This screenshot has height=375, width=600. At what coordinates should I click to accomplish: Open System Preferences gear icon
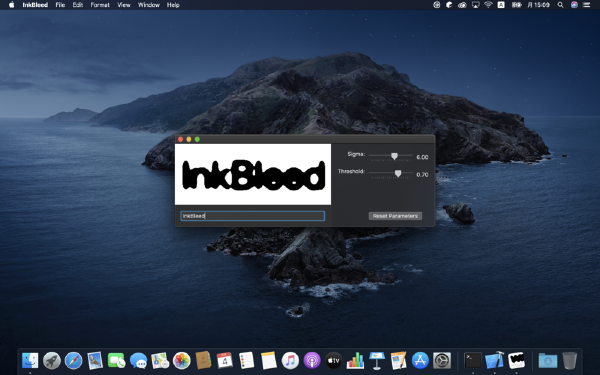(442, 360)
